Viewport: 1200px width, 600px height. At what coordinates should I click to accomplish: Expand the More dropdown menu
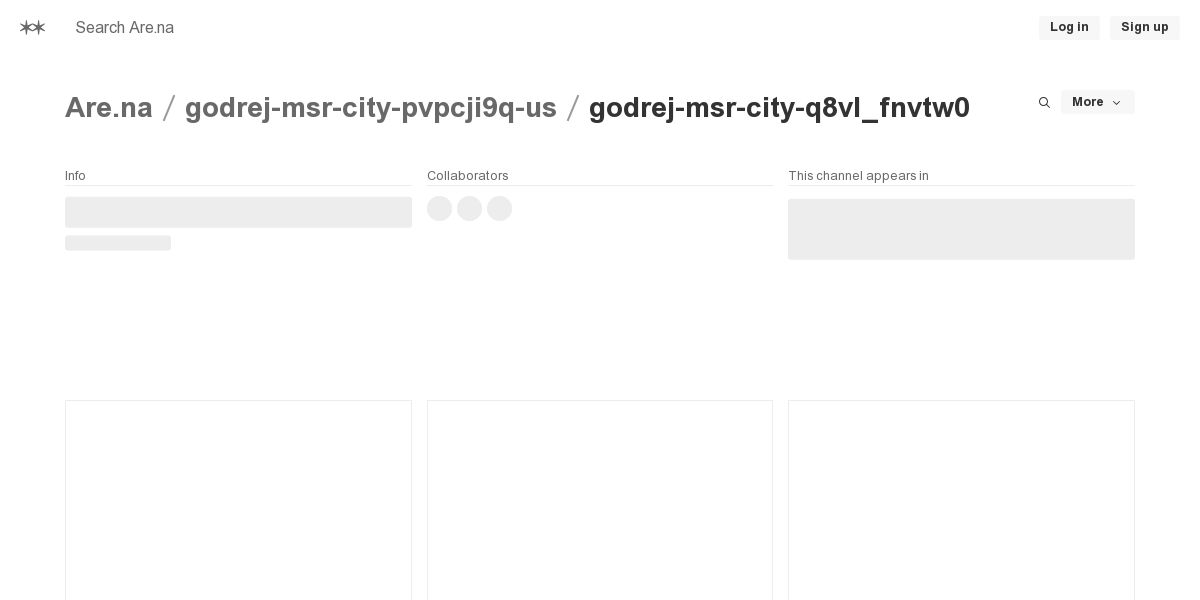[1097, 102]
